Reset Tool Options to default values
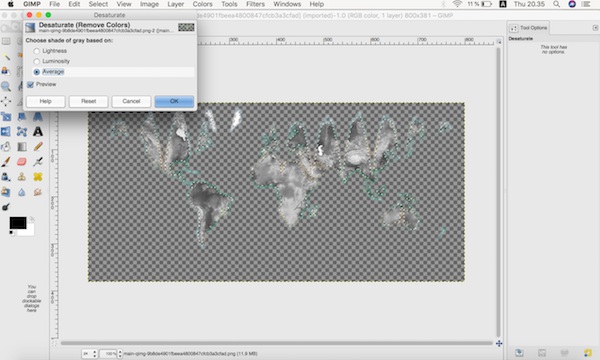 click(x=588, y=352)
